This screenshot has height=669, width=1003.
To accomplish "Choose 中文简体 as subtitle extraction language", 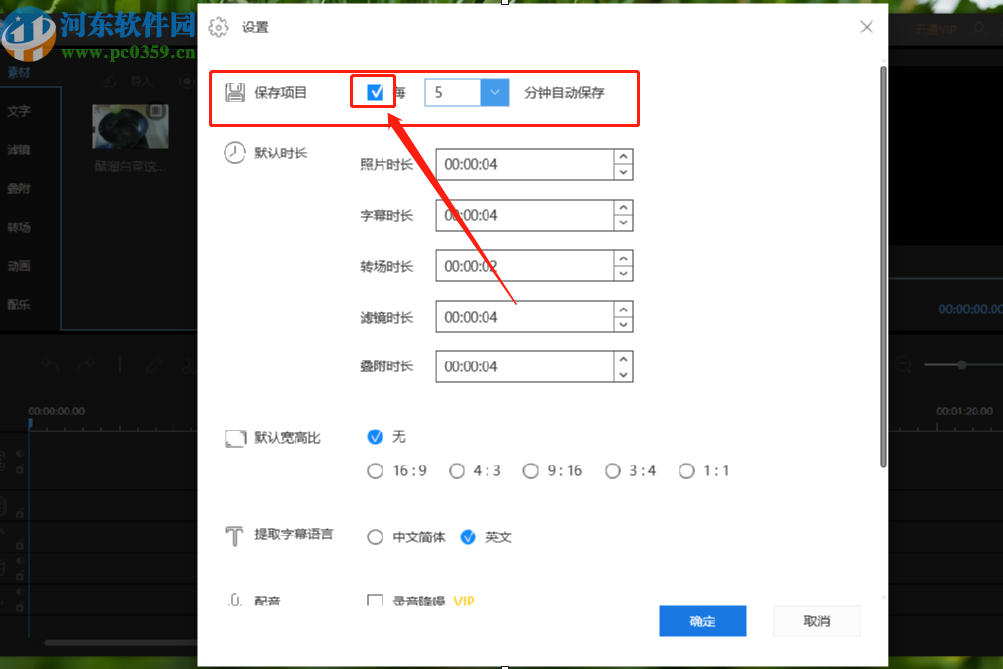I will click(x=375, y=537).
